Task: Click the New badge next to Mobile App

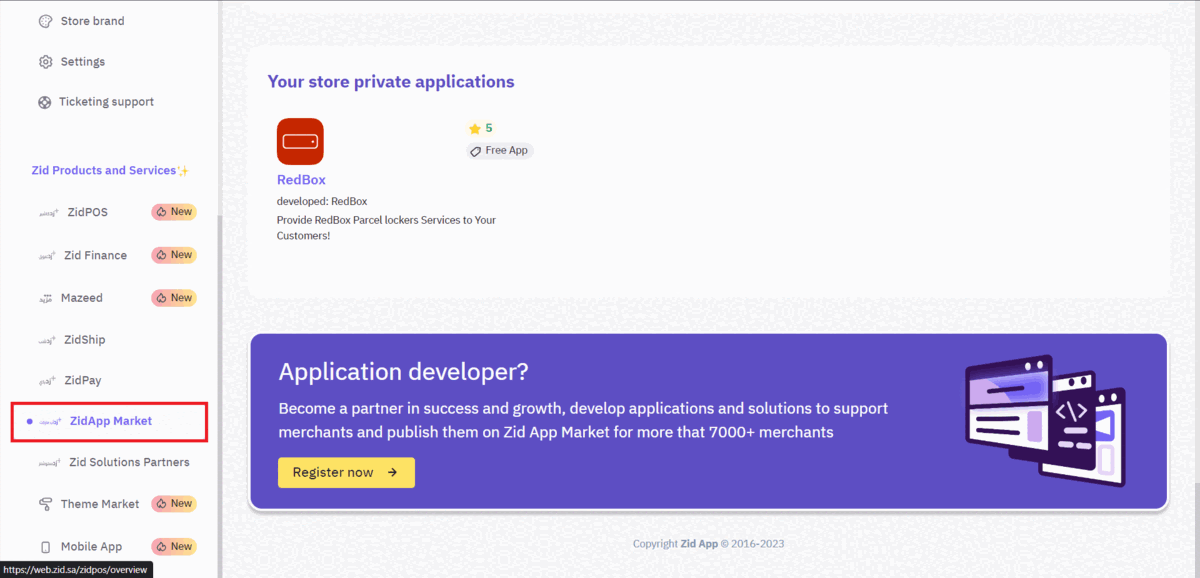Action: [x=174, y=547]
